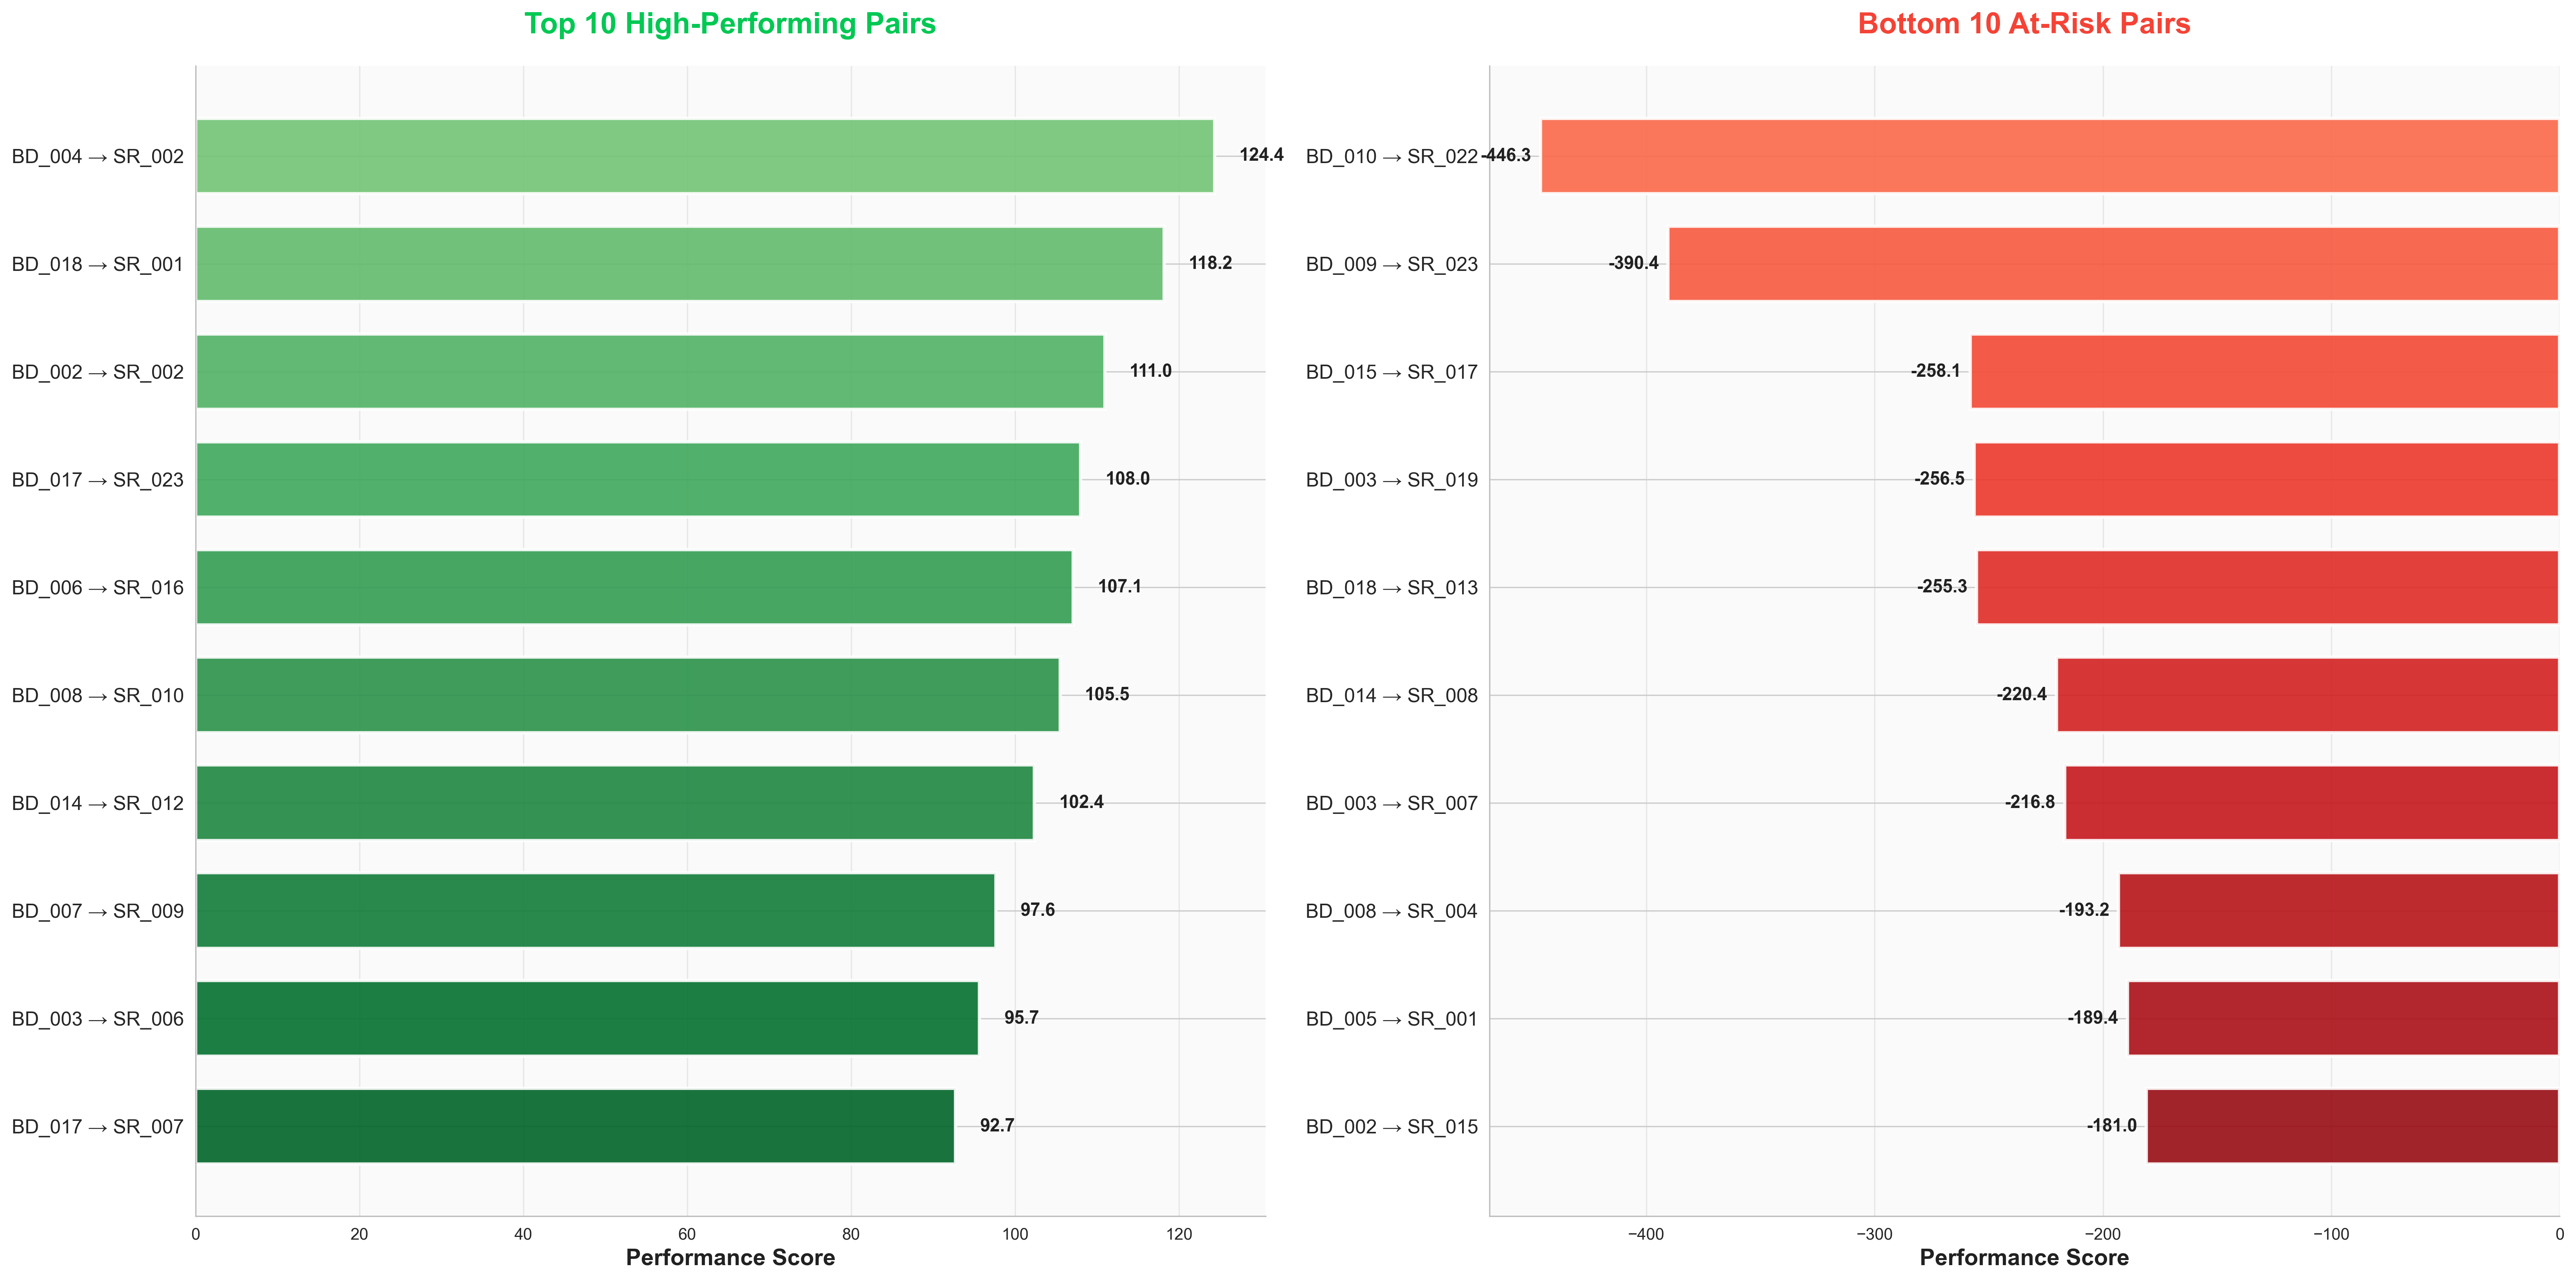The height and width of the screenshot is (1282, 2576).
Task: Click the 124.4 value label
Action: point(1261,155)
